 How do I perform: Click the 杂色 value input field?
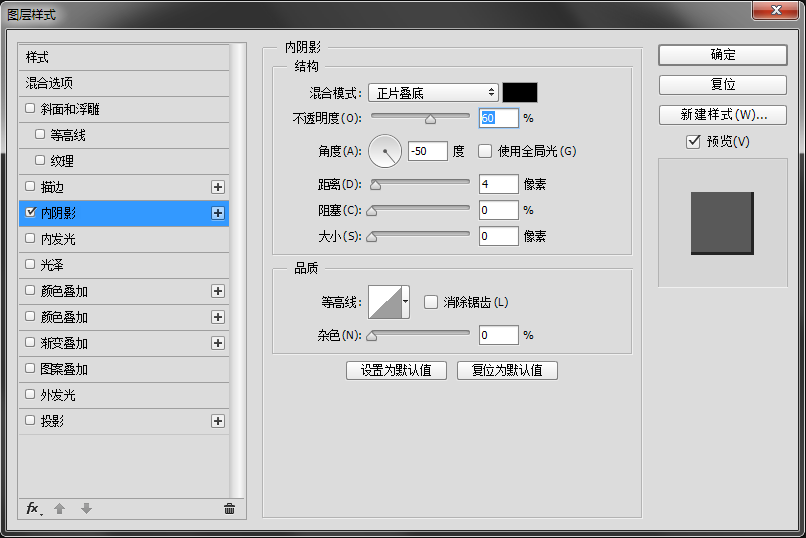[499, 335]
